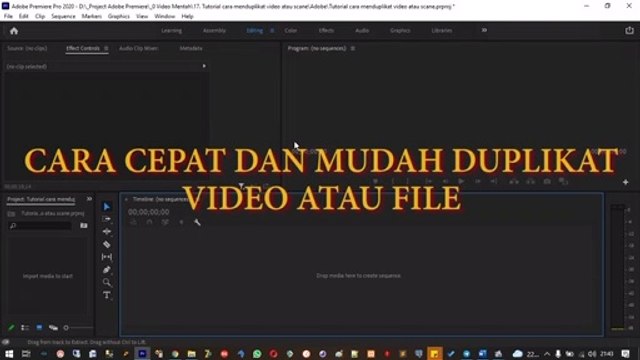Click Go to Out in Program monitor

coord(494,181)
